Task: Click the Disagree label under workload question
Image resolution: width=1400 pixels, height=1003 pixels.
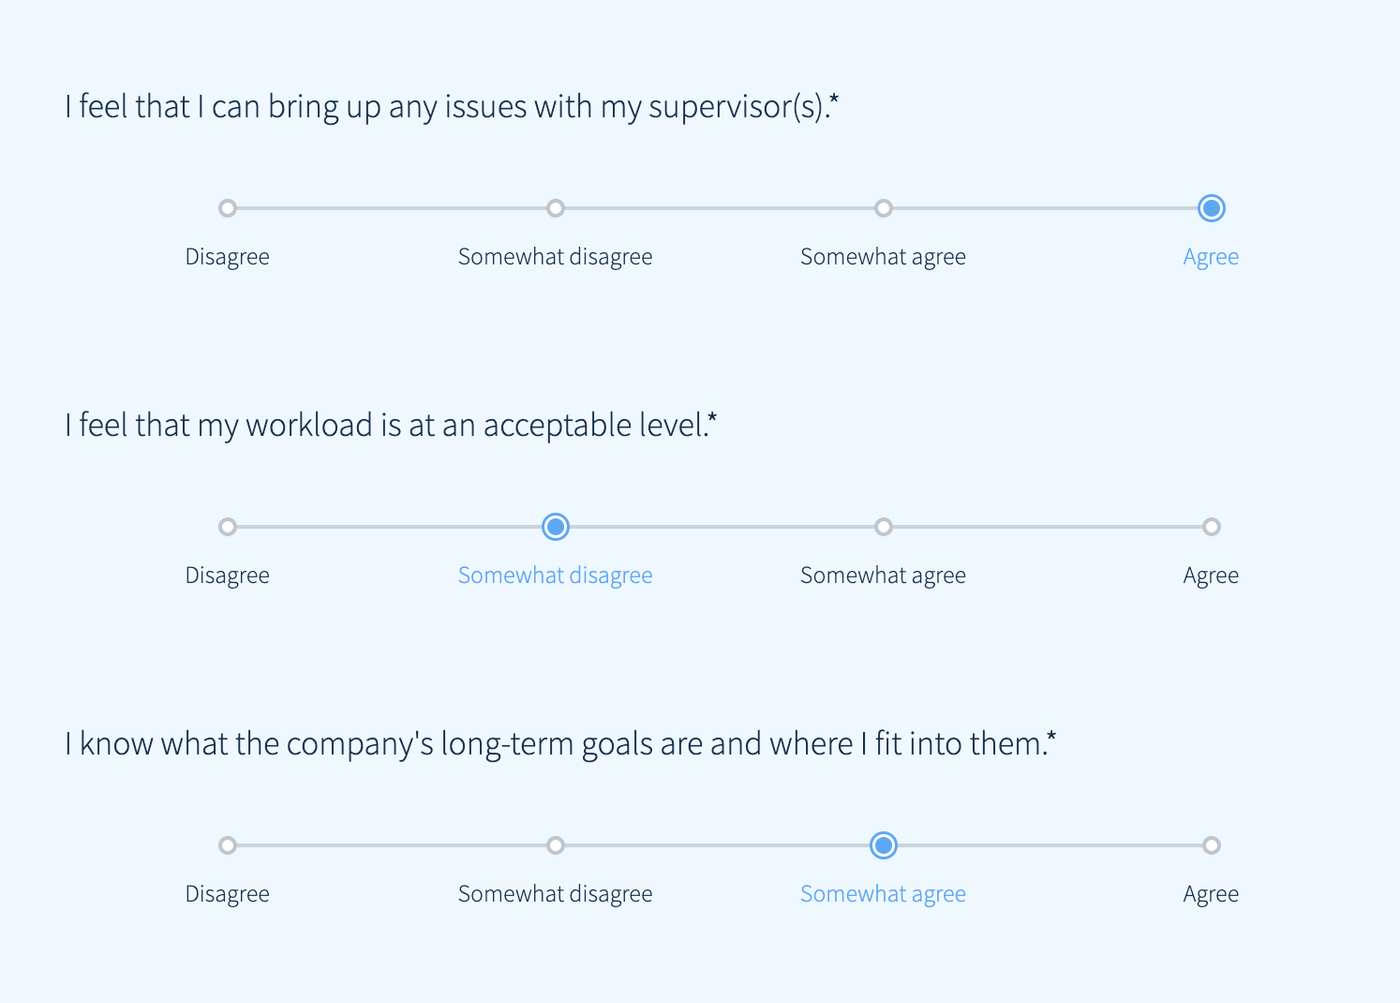Action: [227, 576]
